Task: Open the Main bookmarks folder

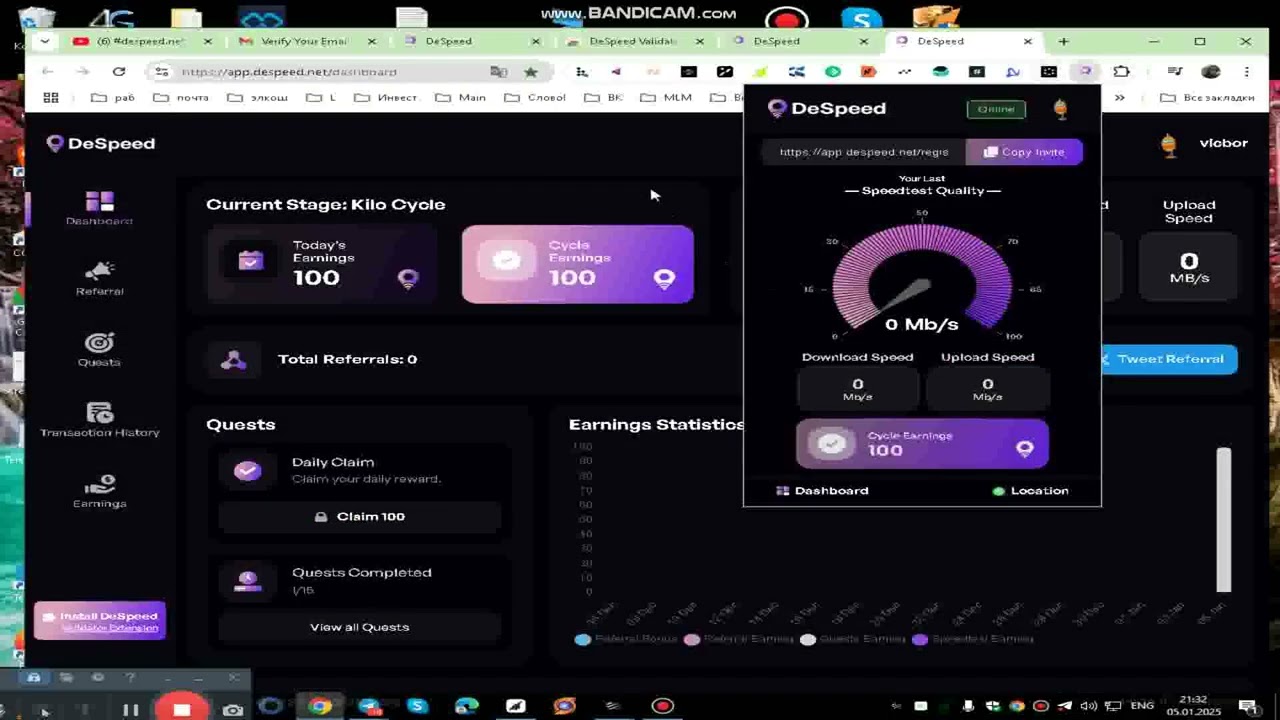Action: [461, 98]
